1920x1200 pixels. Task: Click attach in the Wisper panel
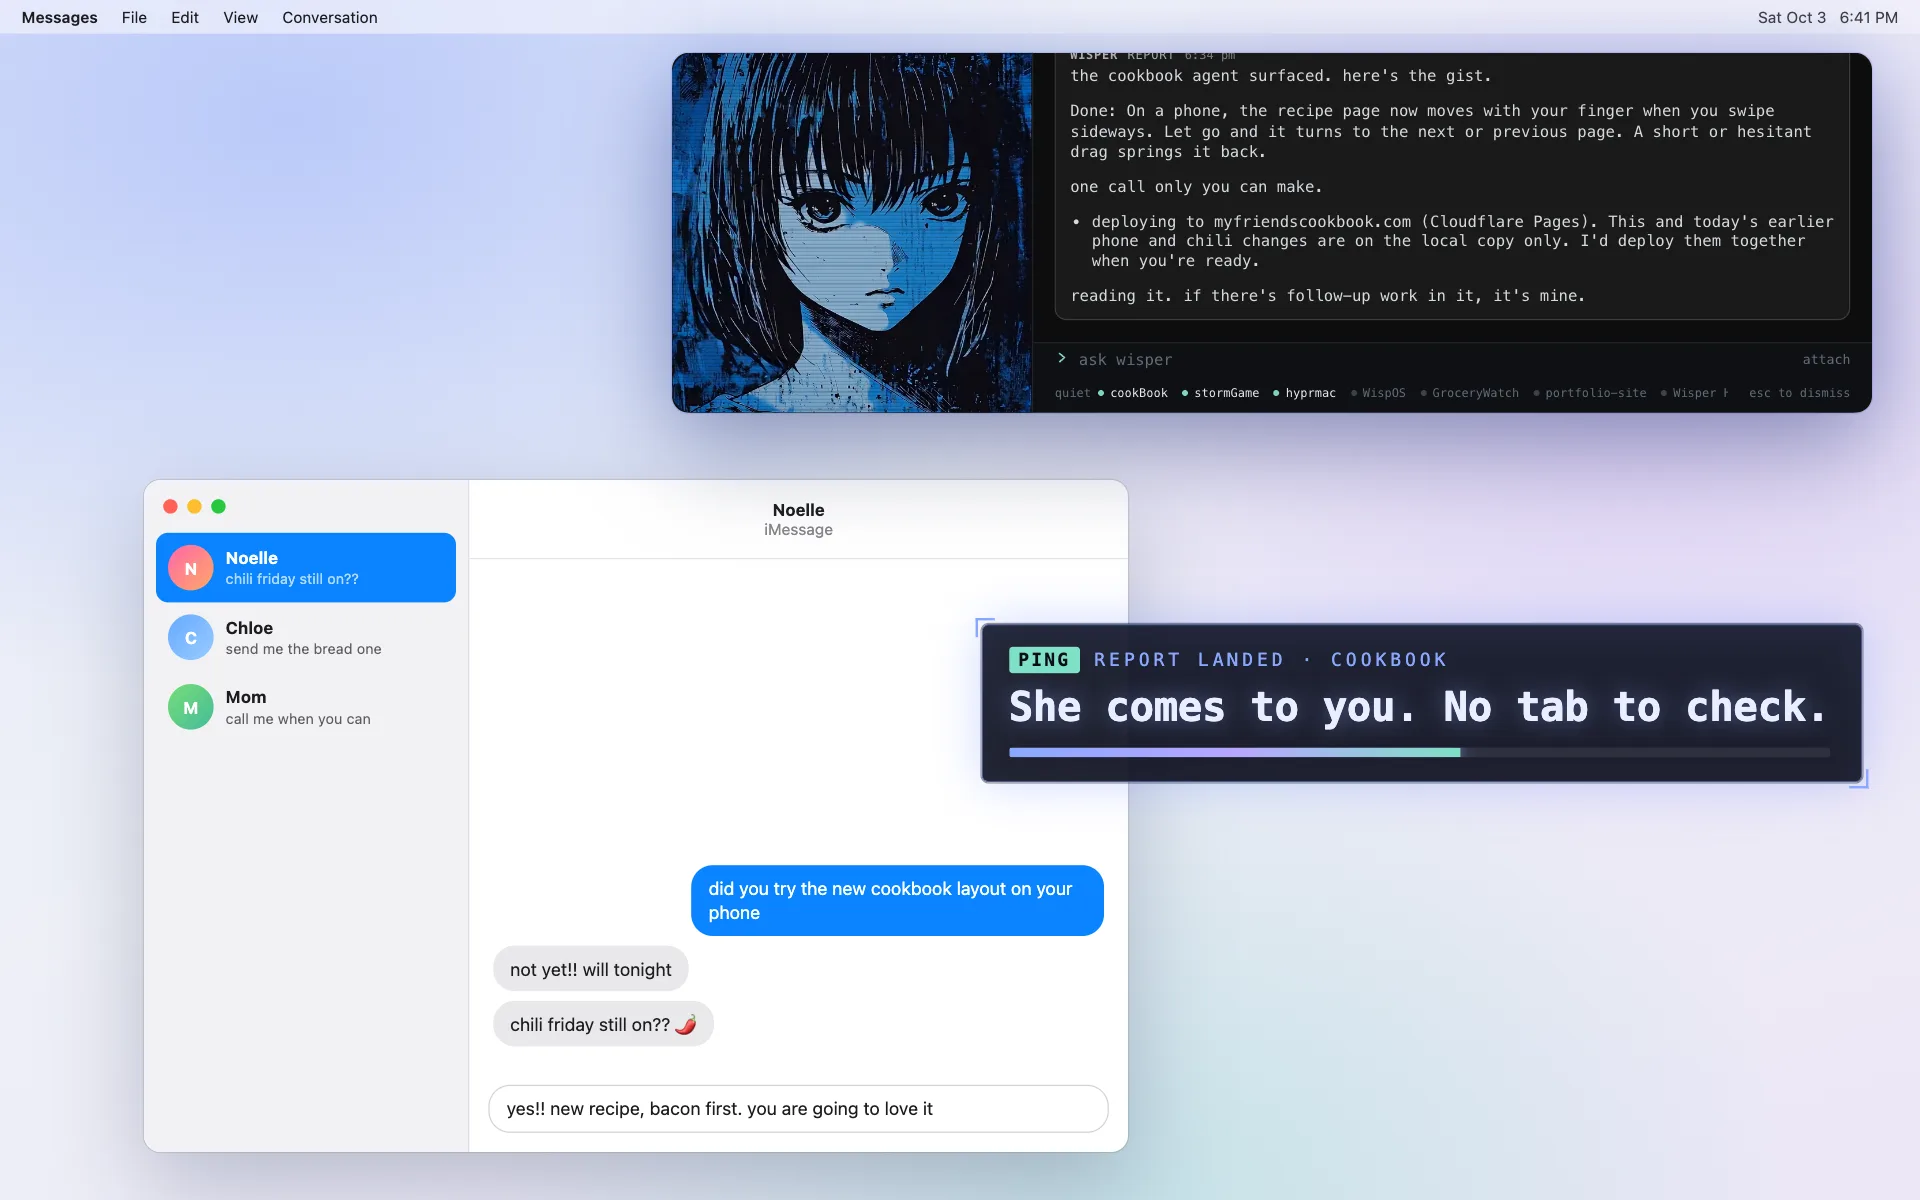[x=1826, y=359]
